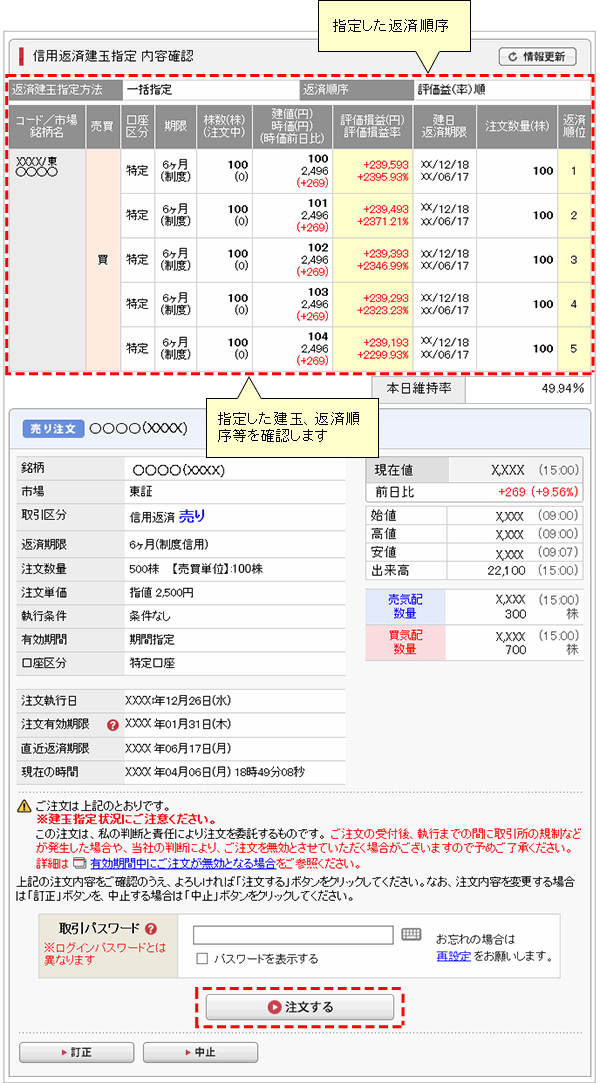The height and width of the screenshot is (1083, 600).
Task: Click help icon beside 注文有効期限
Action: 113,724
